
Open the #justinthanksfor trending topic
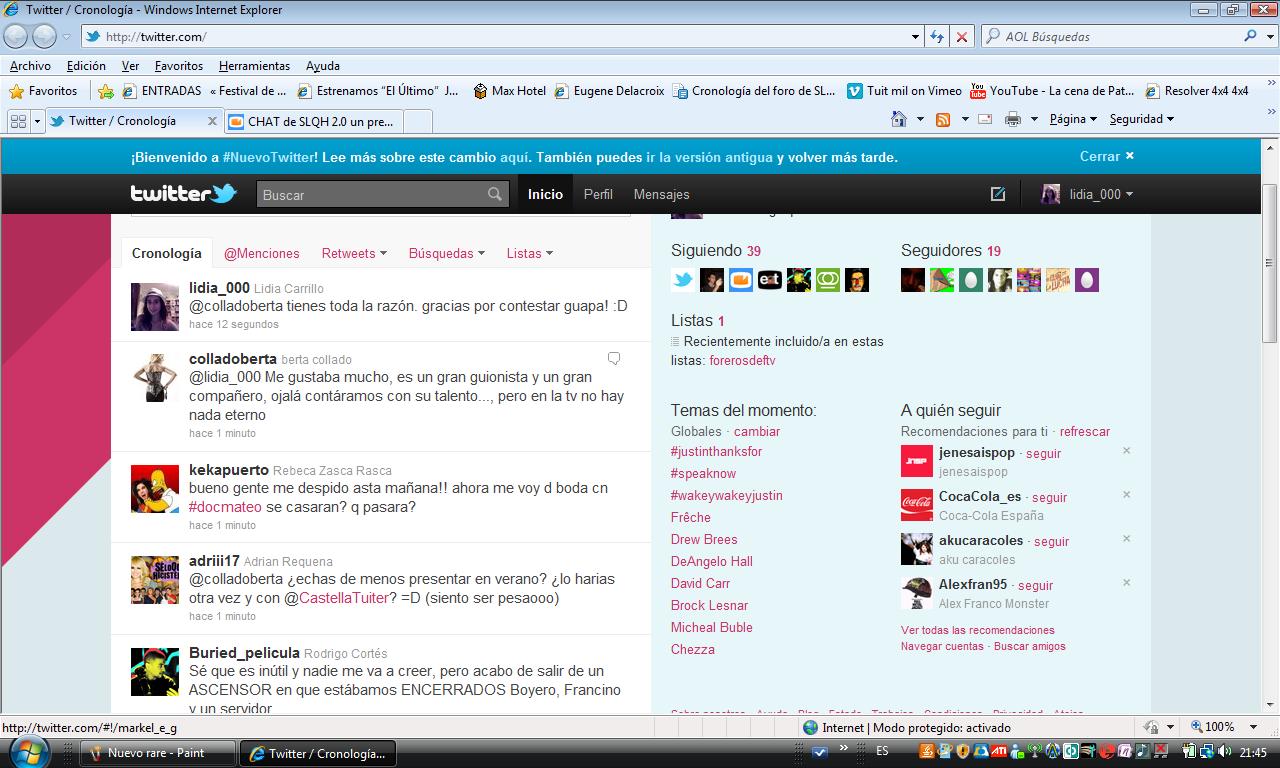click(x=716, y=451)
